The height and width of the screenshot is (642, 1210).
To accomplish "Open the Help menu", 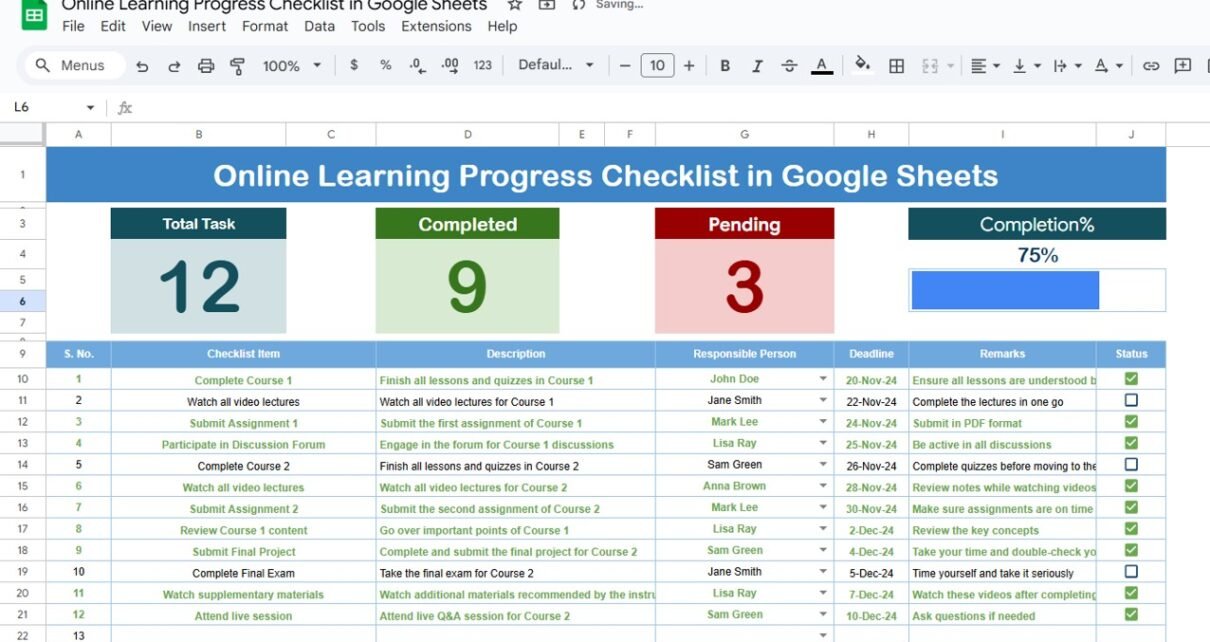I will click(502, 26).
